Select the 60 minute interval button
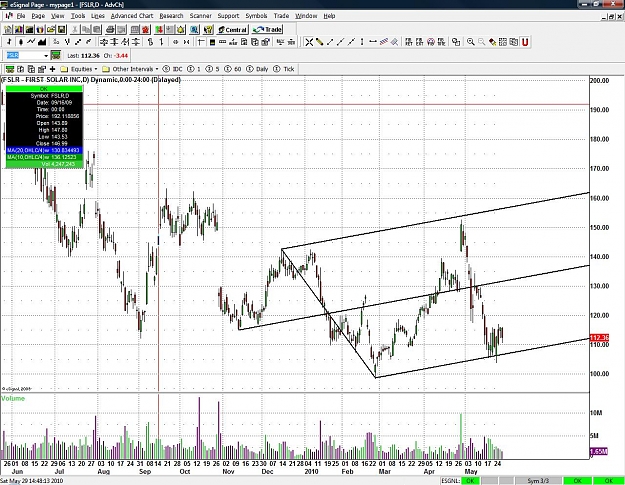The width and height of the screenshot is (625, 485). (x=233, y=69)
